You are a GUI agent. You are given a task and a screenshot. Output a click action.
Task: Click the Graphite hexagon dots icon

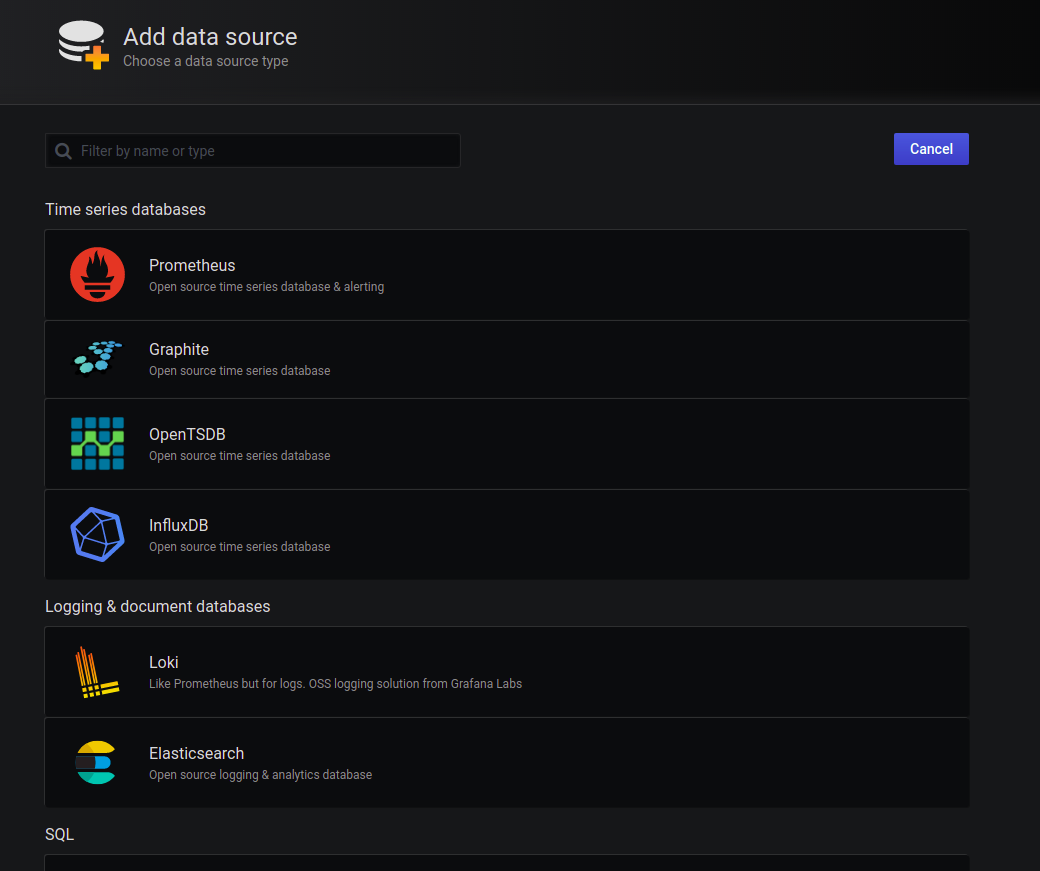coord(98,358)
